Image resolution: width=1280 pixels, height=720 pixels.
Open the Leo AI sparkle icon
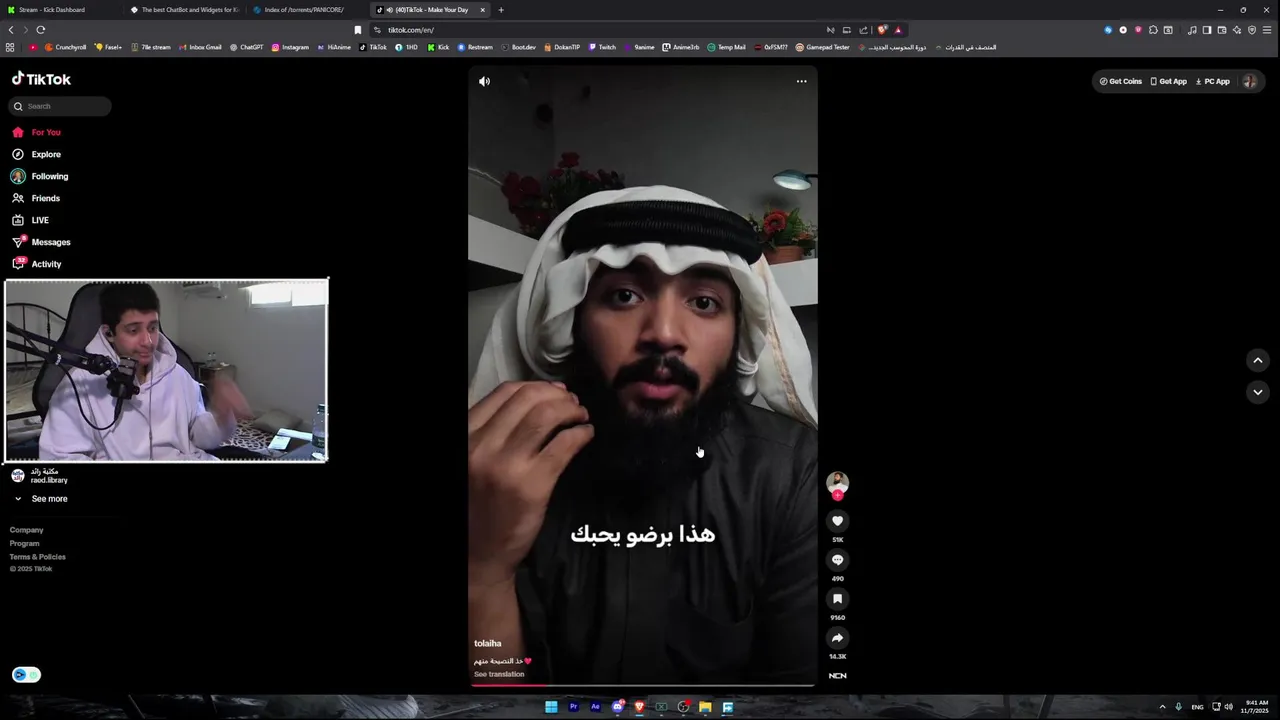coord(1237,30)
